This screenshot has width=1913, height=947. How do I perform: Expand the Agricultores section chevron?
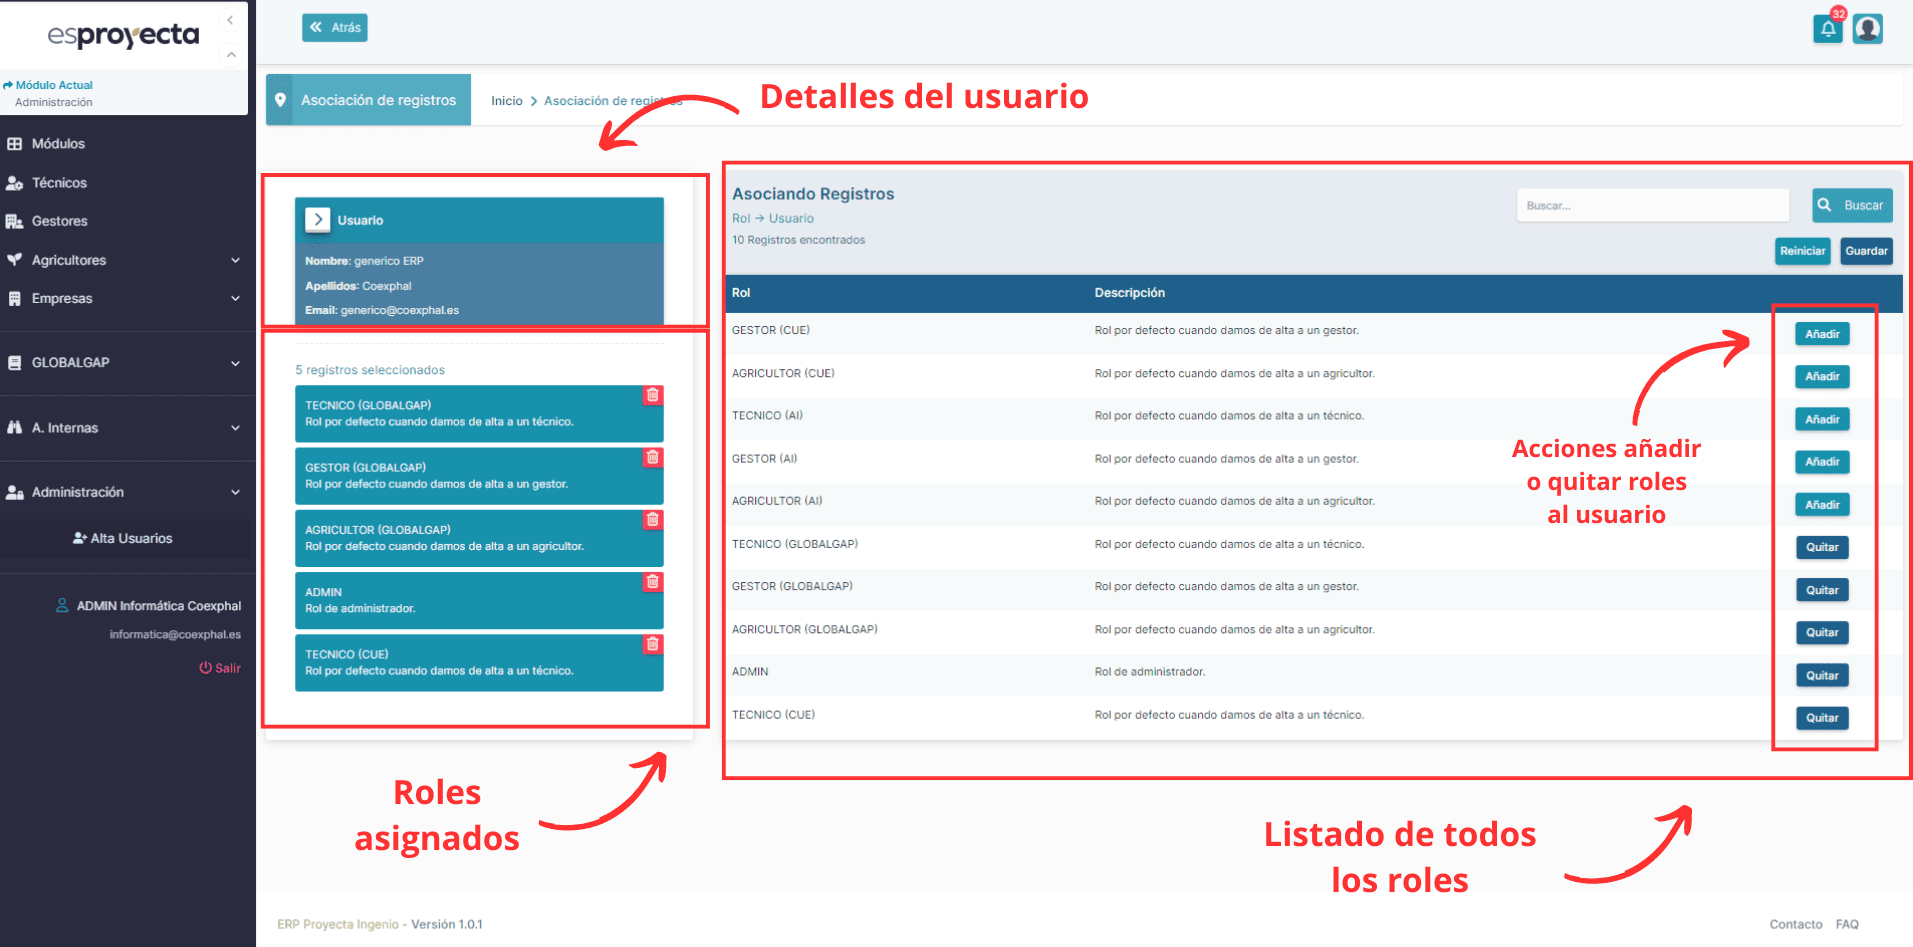236,260
